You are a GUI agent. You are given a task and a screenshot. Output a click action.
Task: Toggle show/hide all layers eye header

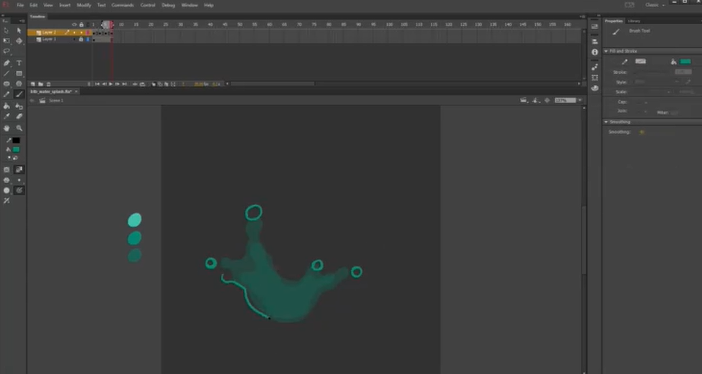click(74, 25)
